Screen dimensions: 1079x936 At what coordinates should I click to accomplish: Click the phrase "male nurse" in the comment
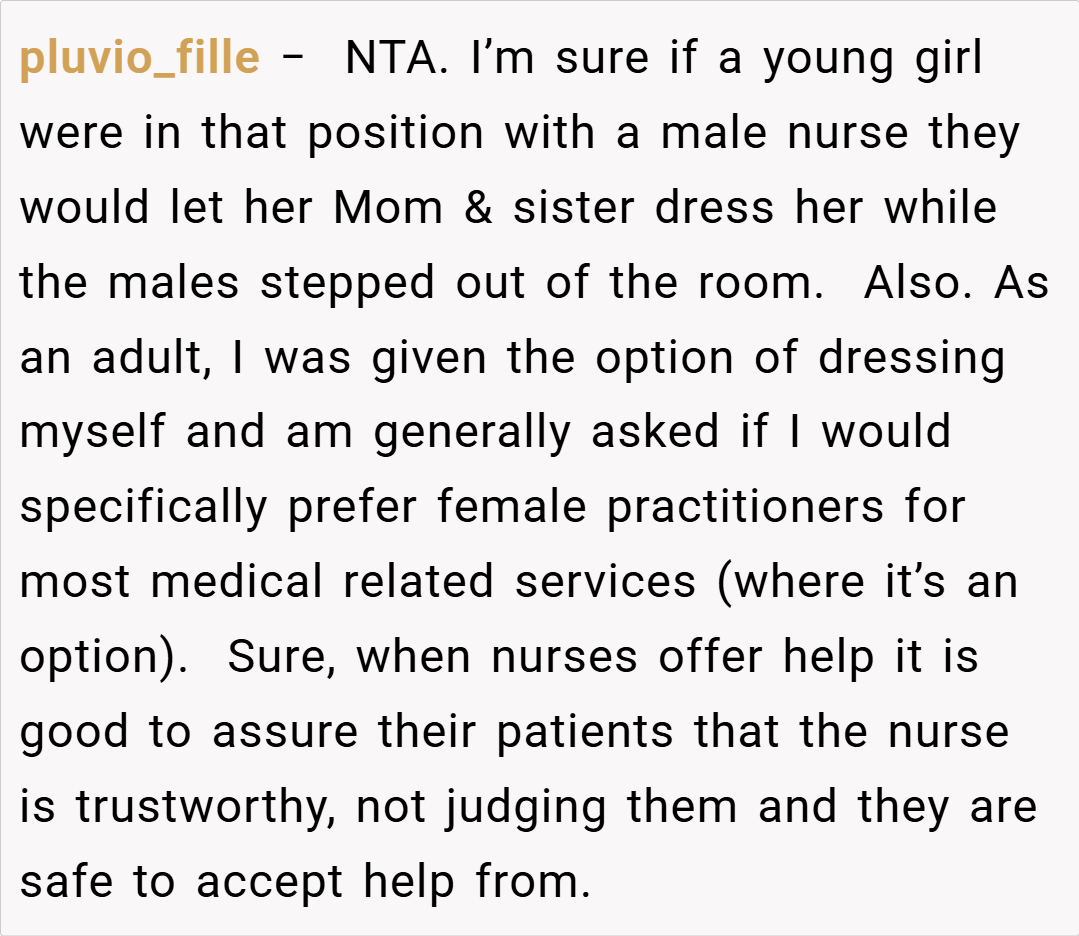[780, 134]
